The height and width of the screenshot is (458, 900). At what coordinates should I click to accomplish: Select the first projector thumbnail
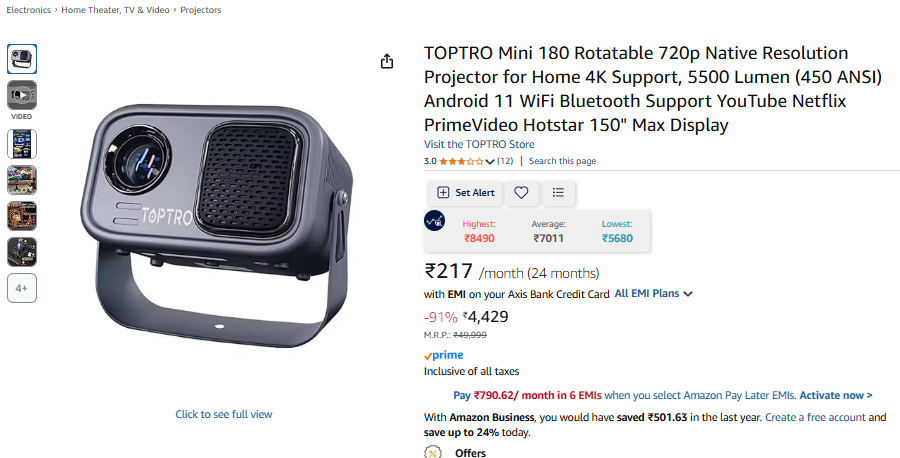pyautogui.click(x=22, y=59)
